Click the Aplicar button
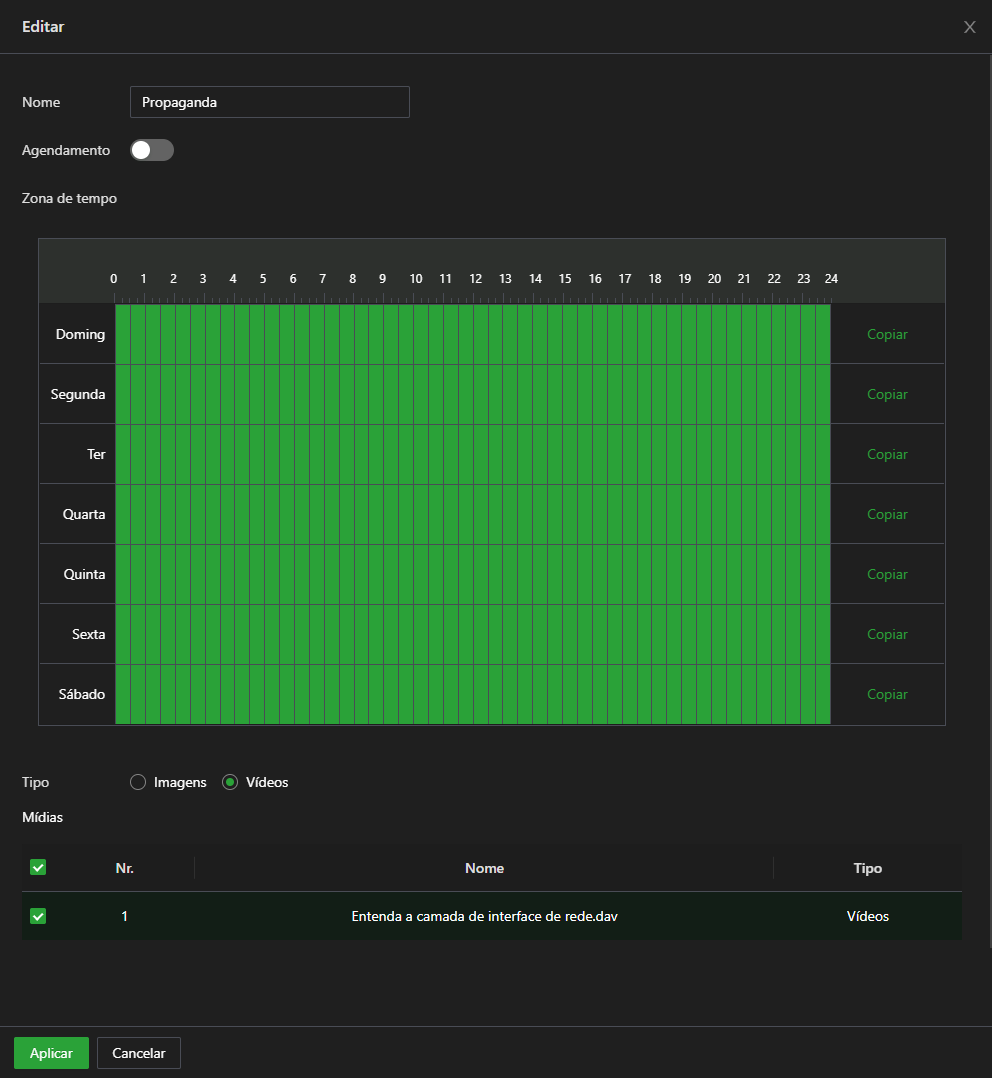The image size is (992, 1078). (52, 1053)
